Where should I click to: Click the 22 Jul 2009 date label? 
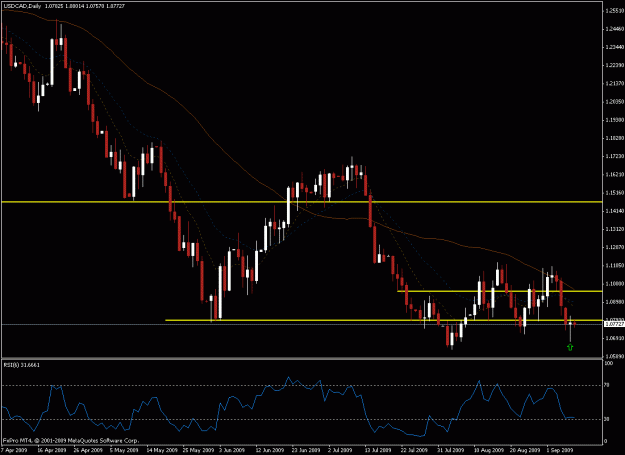point(416,450)
